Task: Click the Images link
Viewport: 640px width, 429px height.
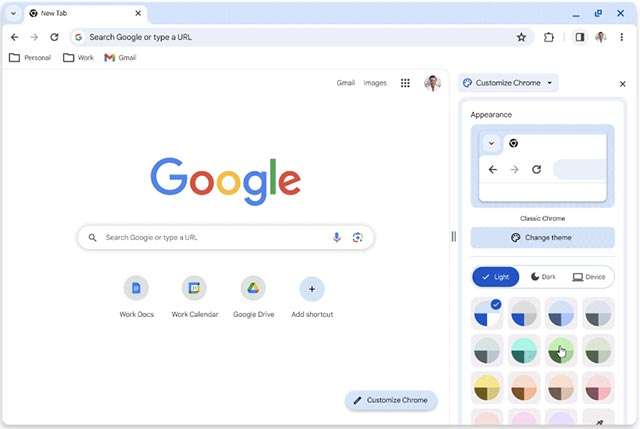Action: click(375, 83)
